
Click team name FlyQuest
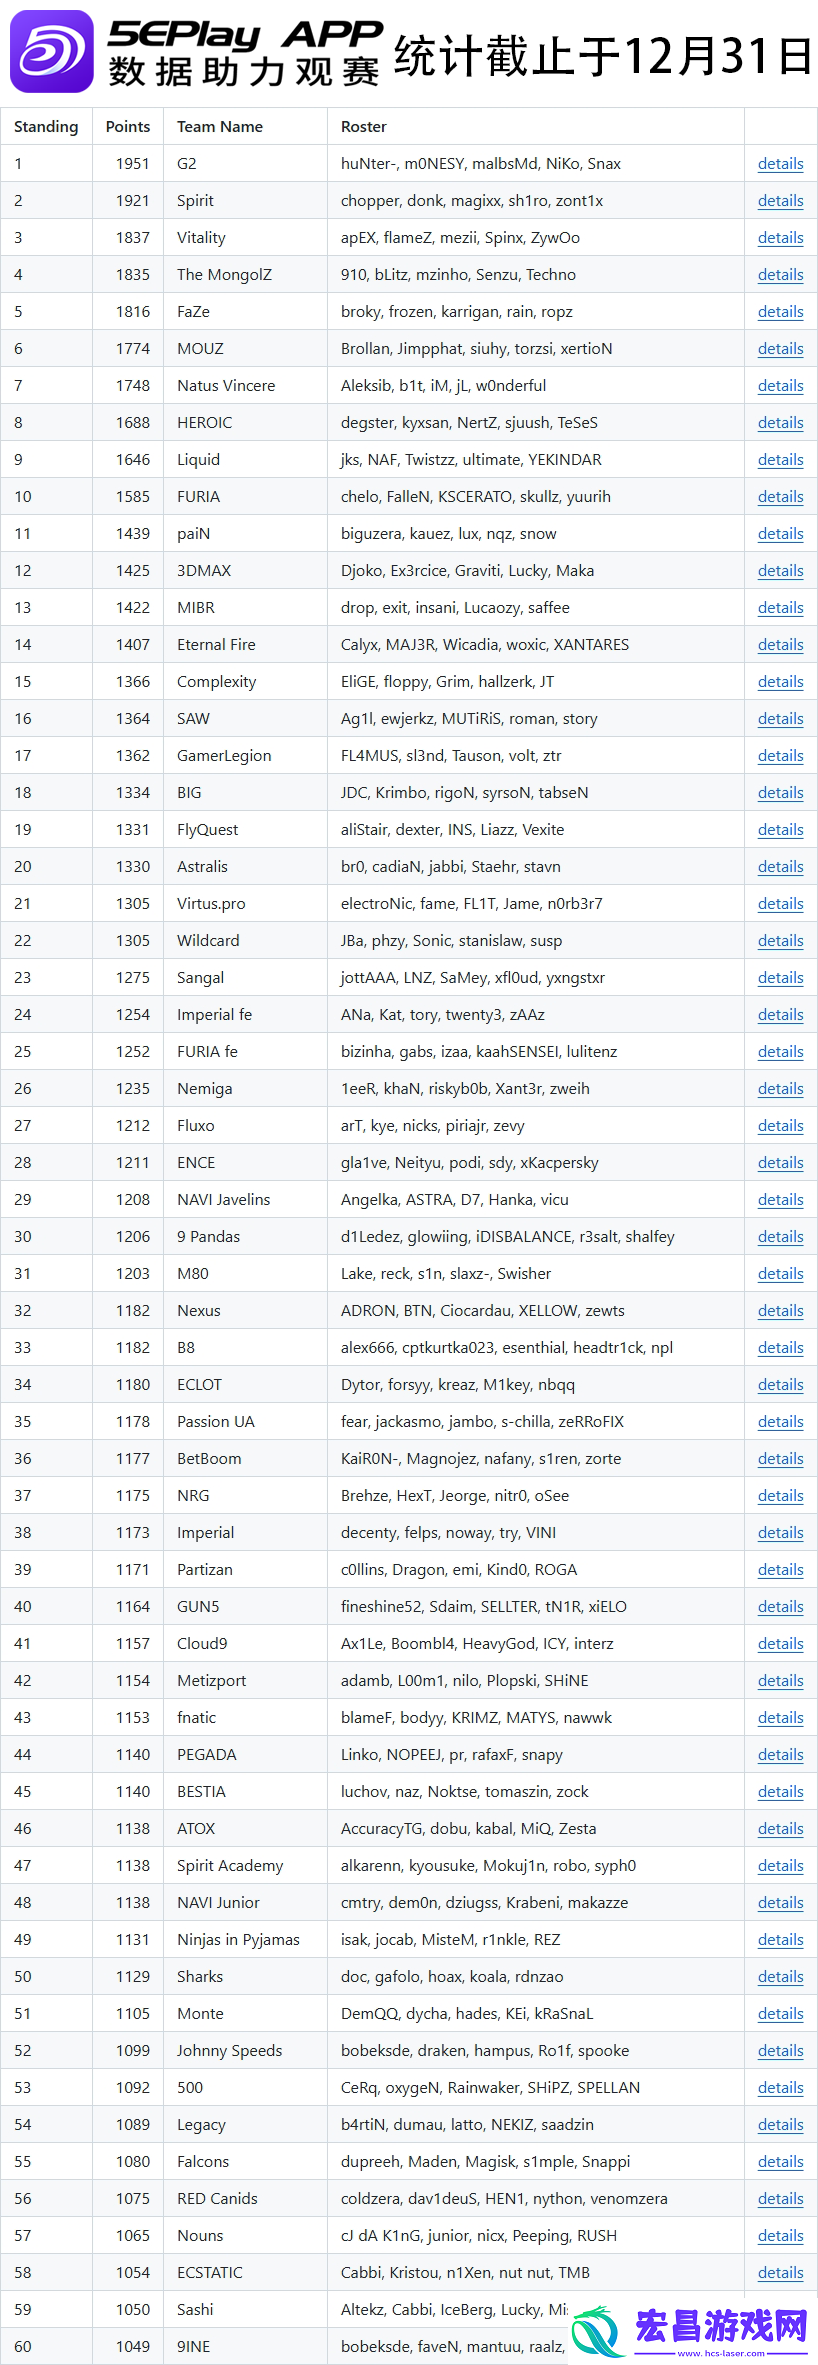click(208, 830)
